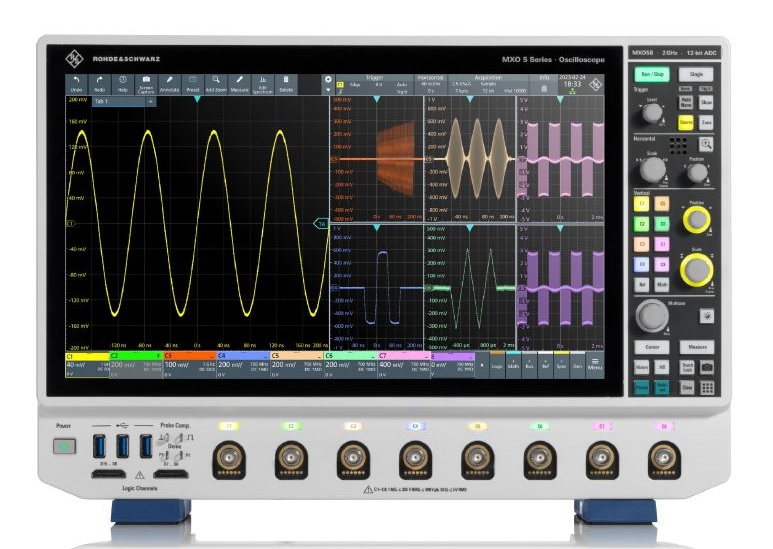Push the front-panel camera screenshot button
The height and width of the screenshot is (549, 773).
707,367
